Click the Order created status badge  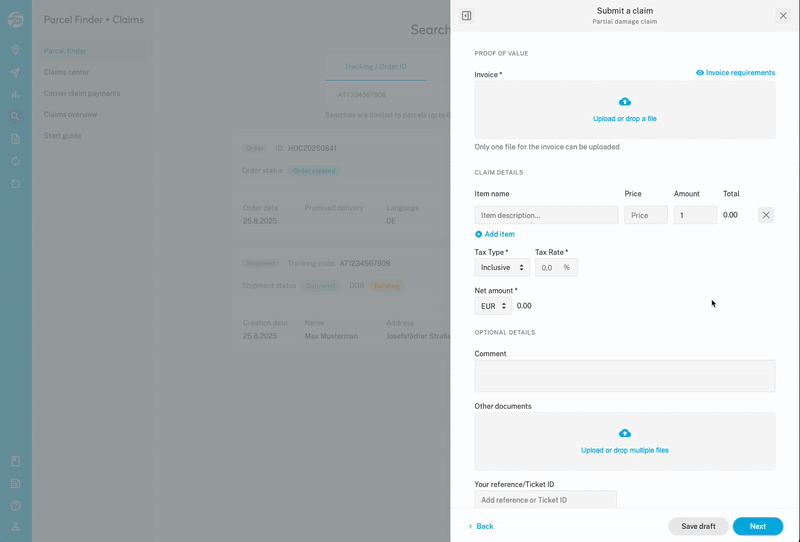(314, 171)
